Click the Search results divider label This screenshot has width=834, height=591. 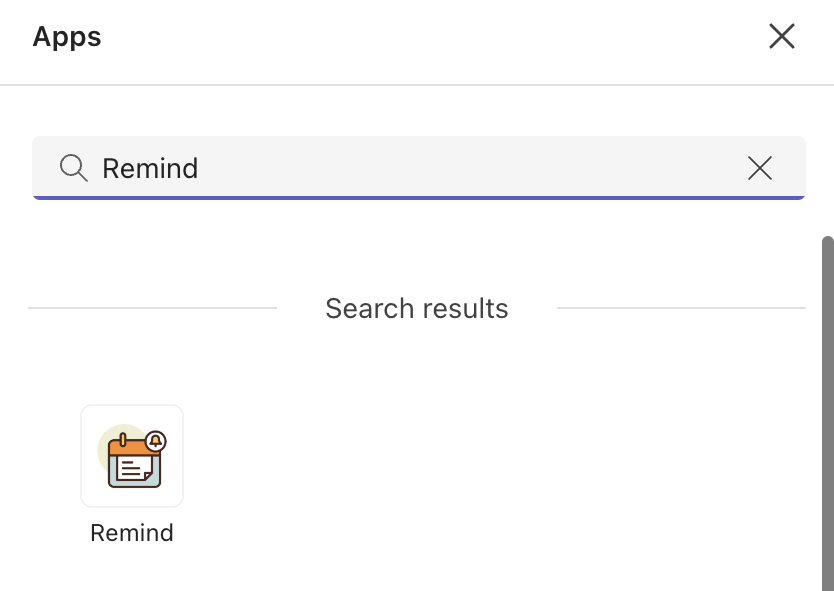click(416, 308)
